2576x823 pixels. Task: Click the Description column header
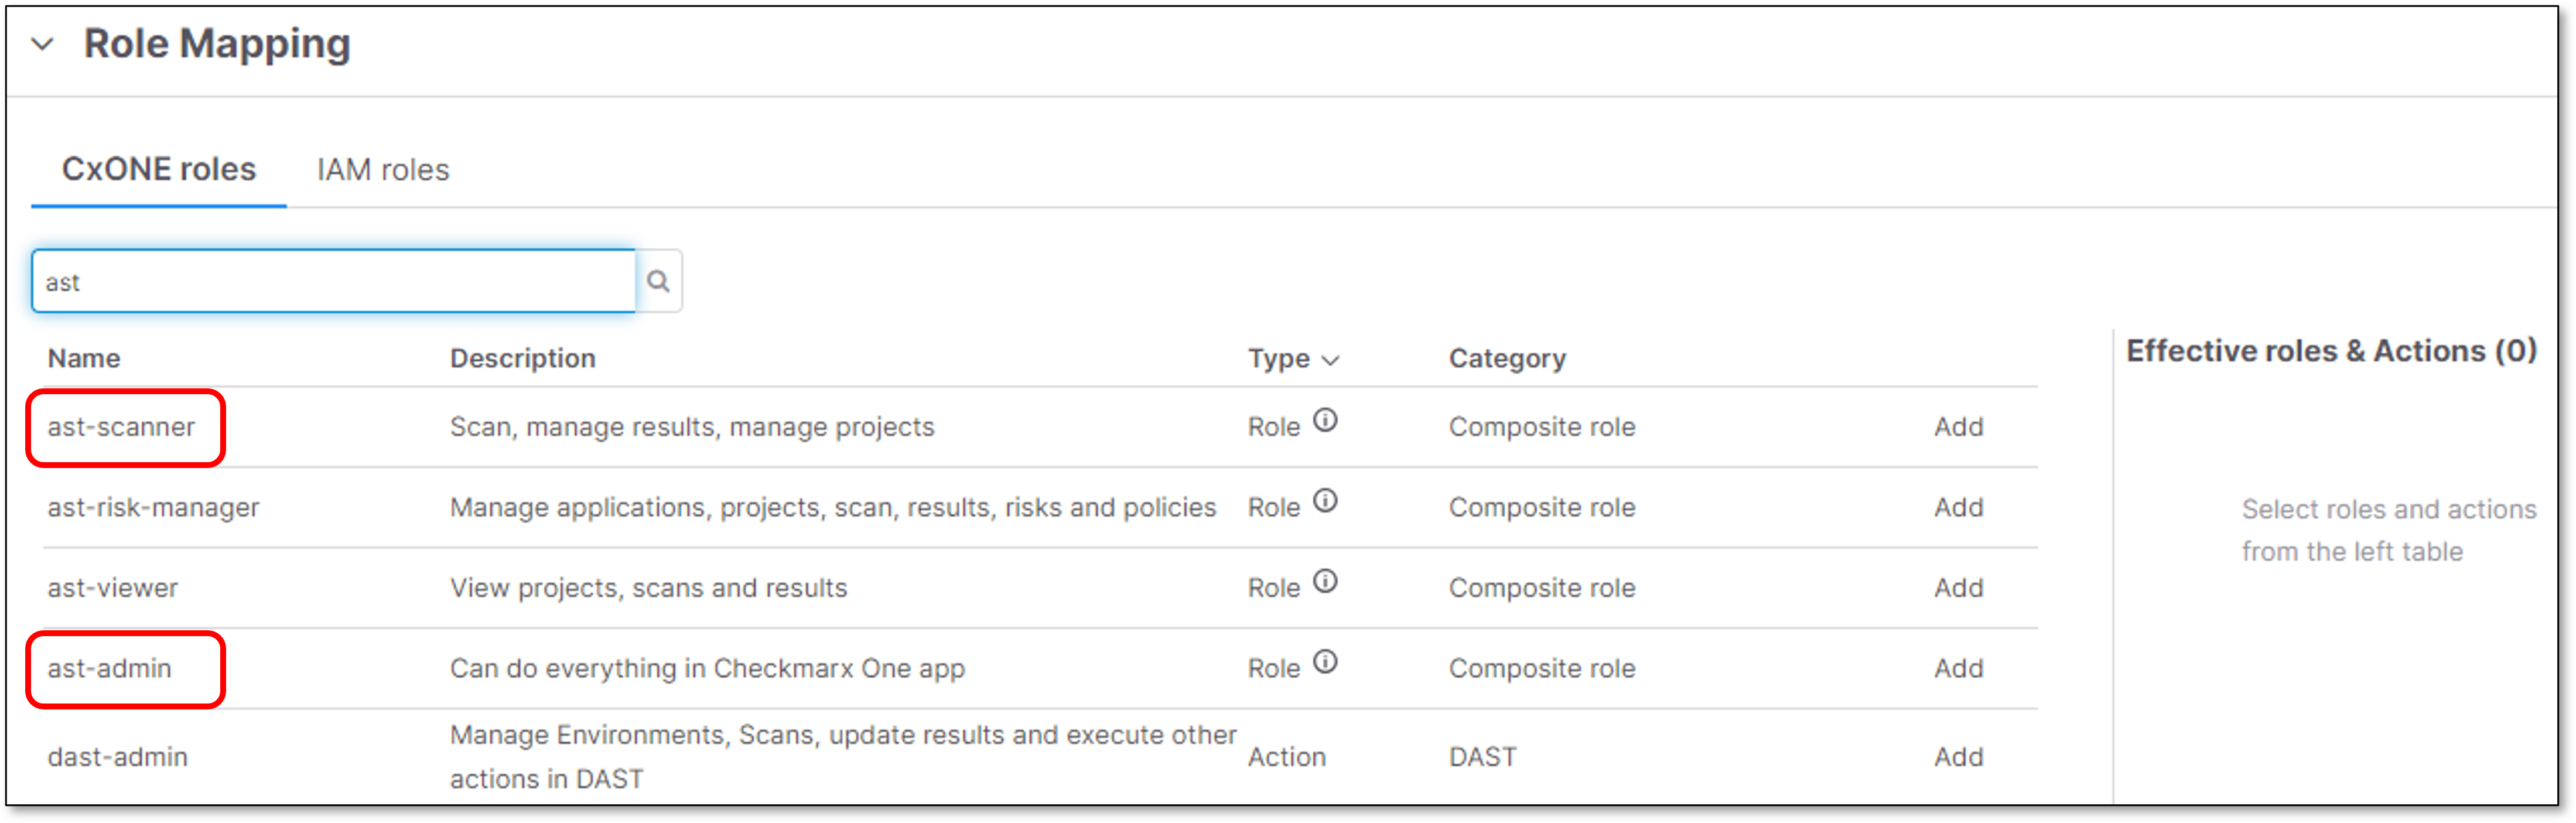[x=523, y=358]
